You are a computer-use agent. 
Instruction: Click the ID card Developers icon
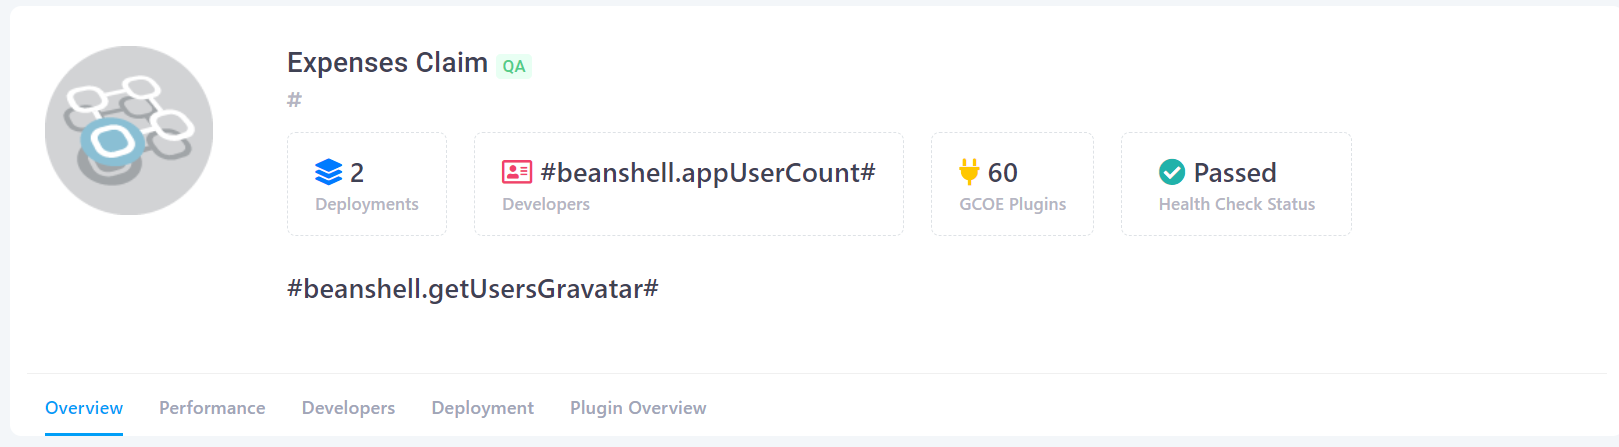point(517,172)
